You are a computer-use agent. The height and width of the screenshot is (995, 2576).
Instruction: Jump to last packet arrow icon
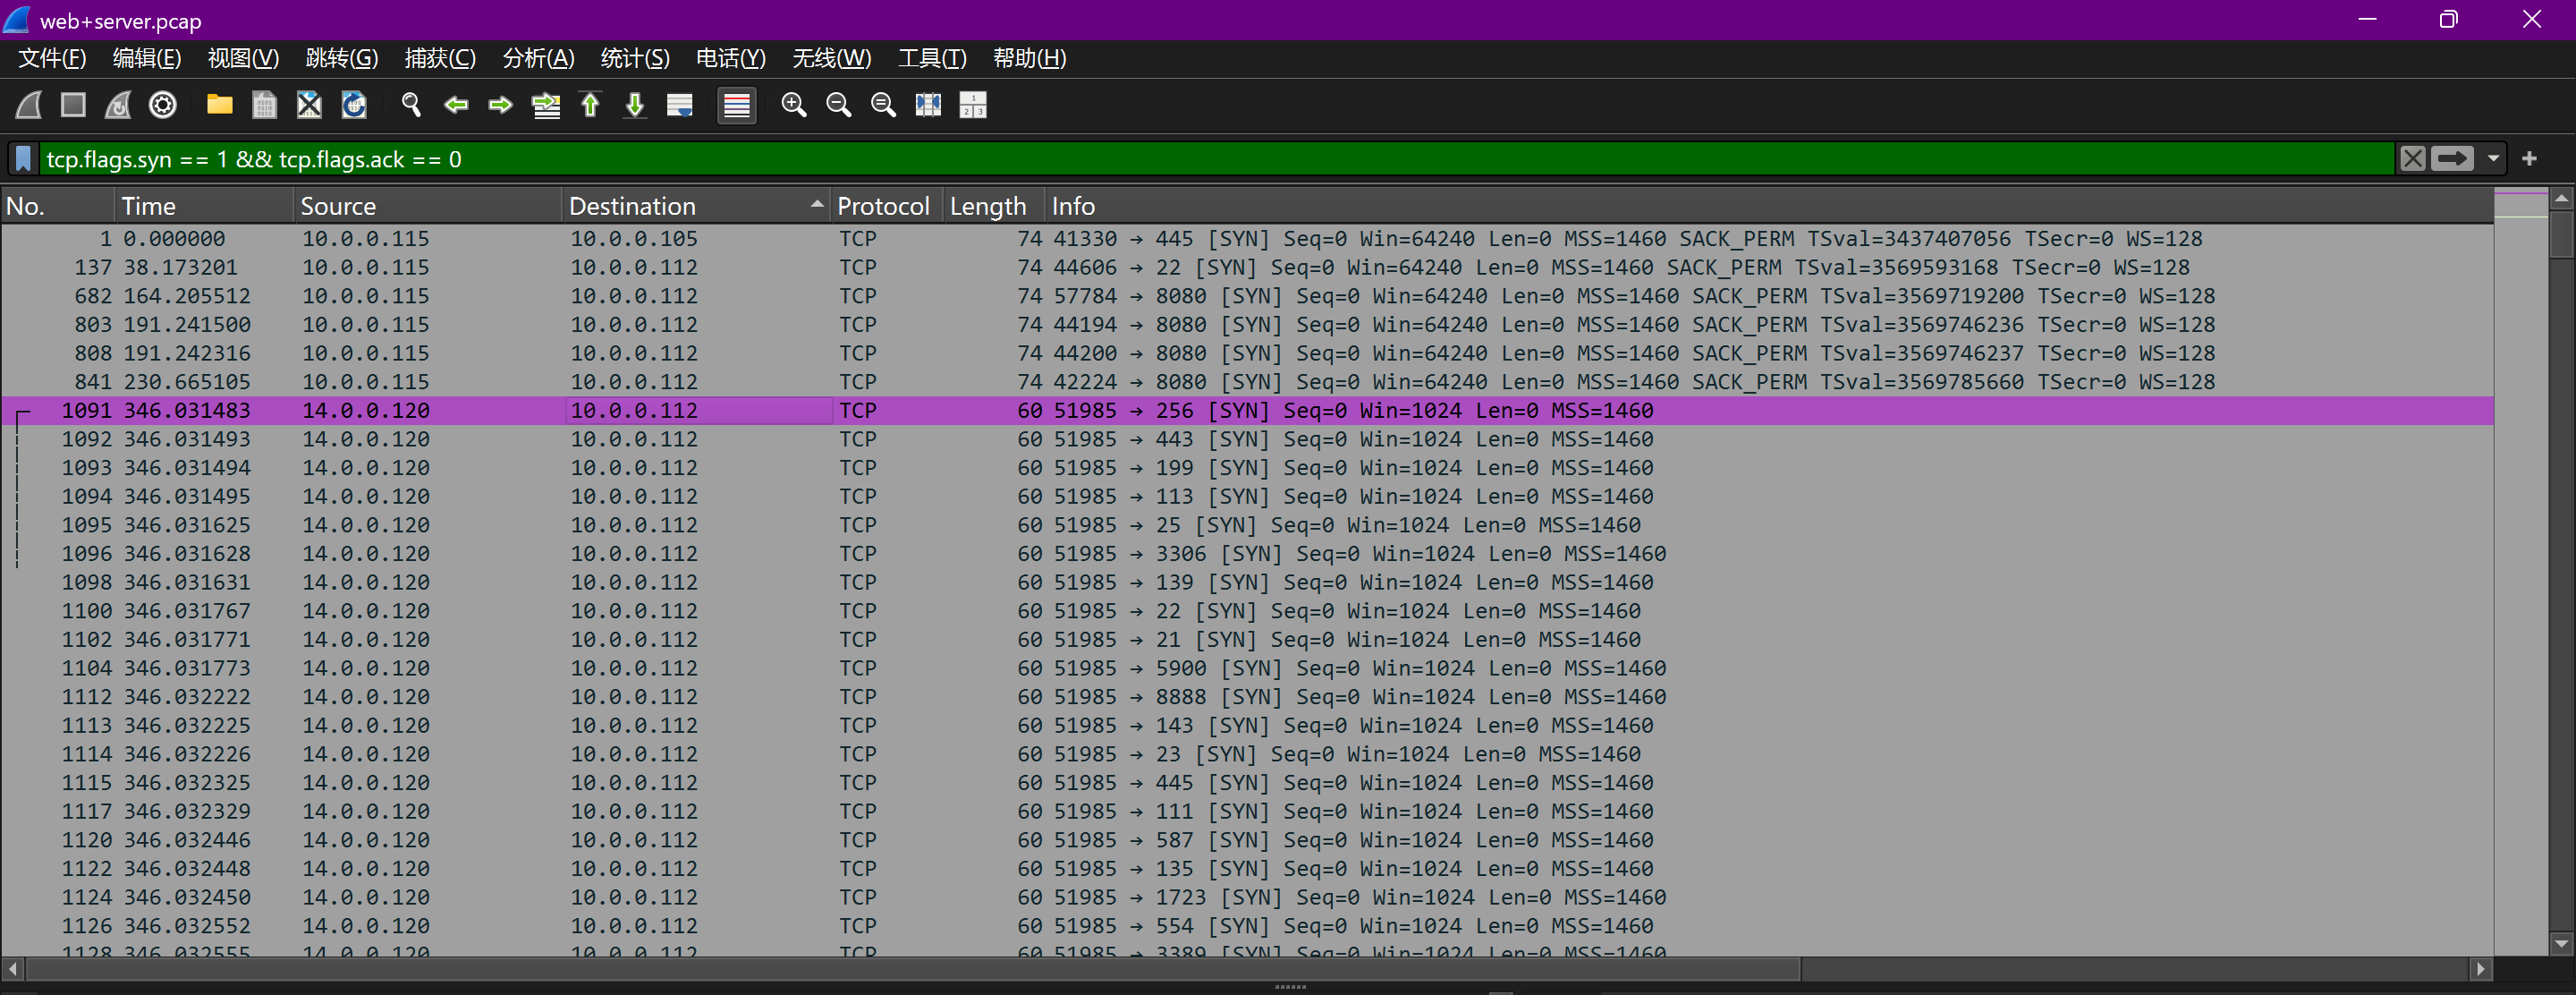coord(635,105)
